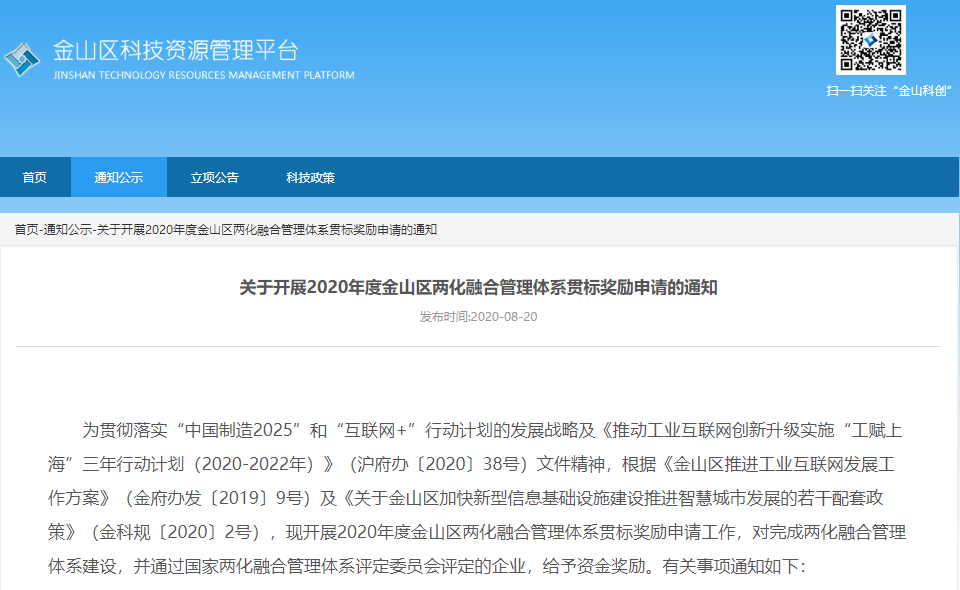
Task: Open the 首页 navigation tab
Action: tap(35, 177)
